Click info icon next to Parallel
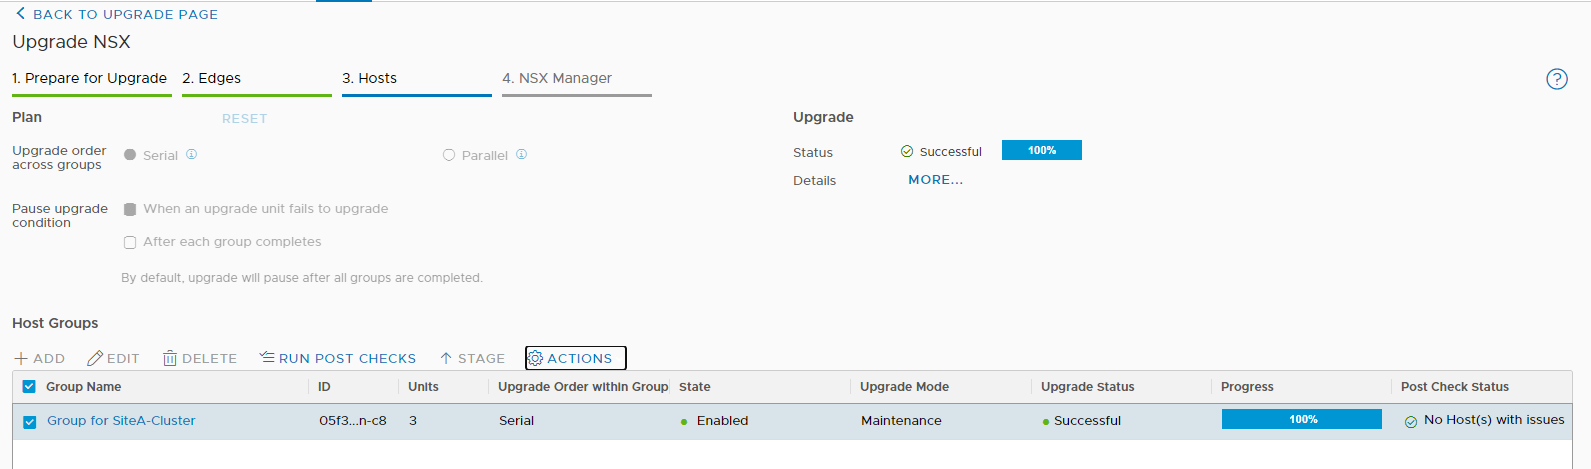1591x469 pixels. (522, 154)
